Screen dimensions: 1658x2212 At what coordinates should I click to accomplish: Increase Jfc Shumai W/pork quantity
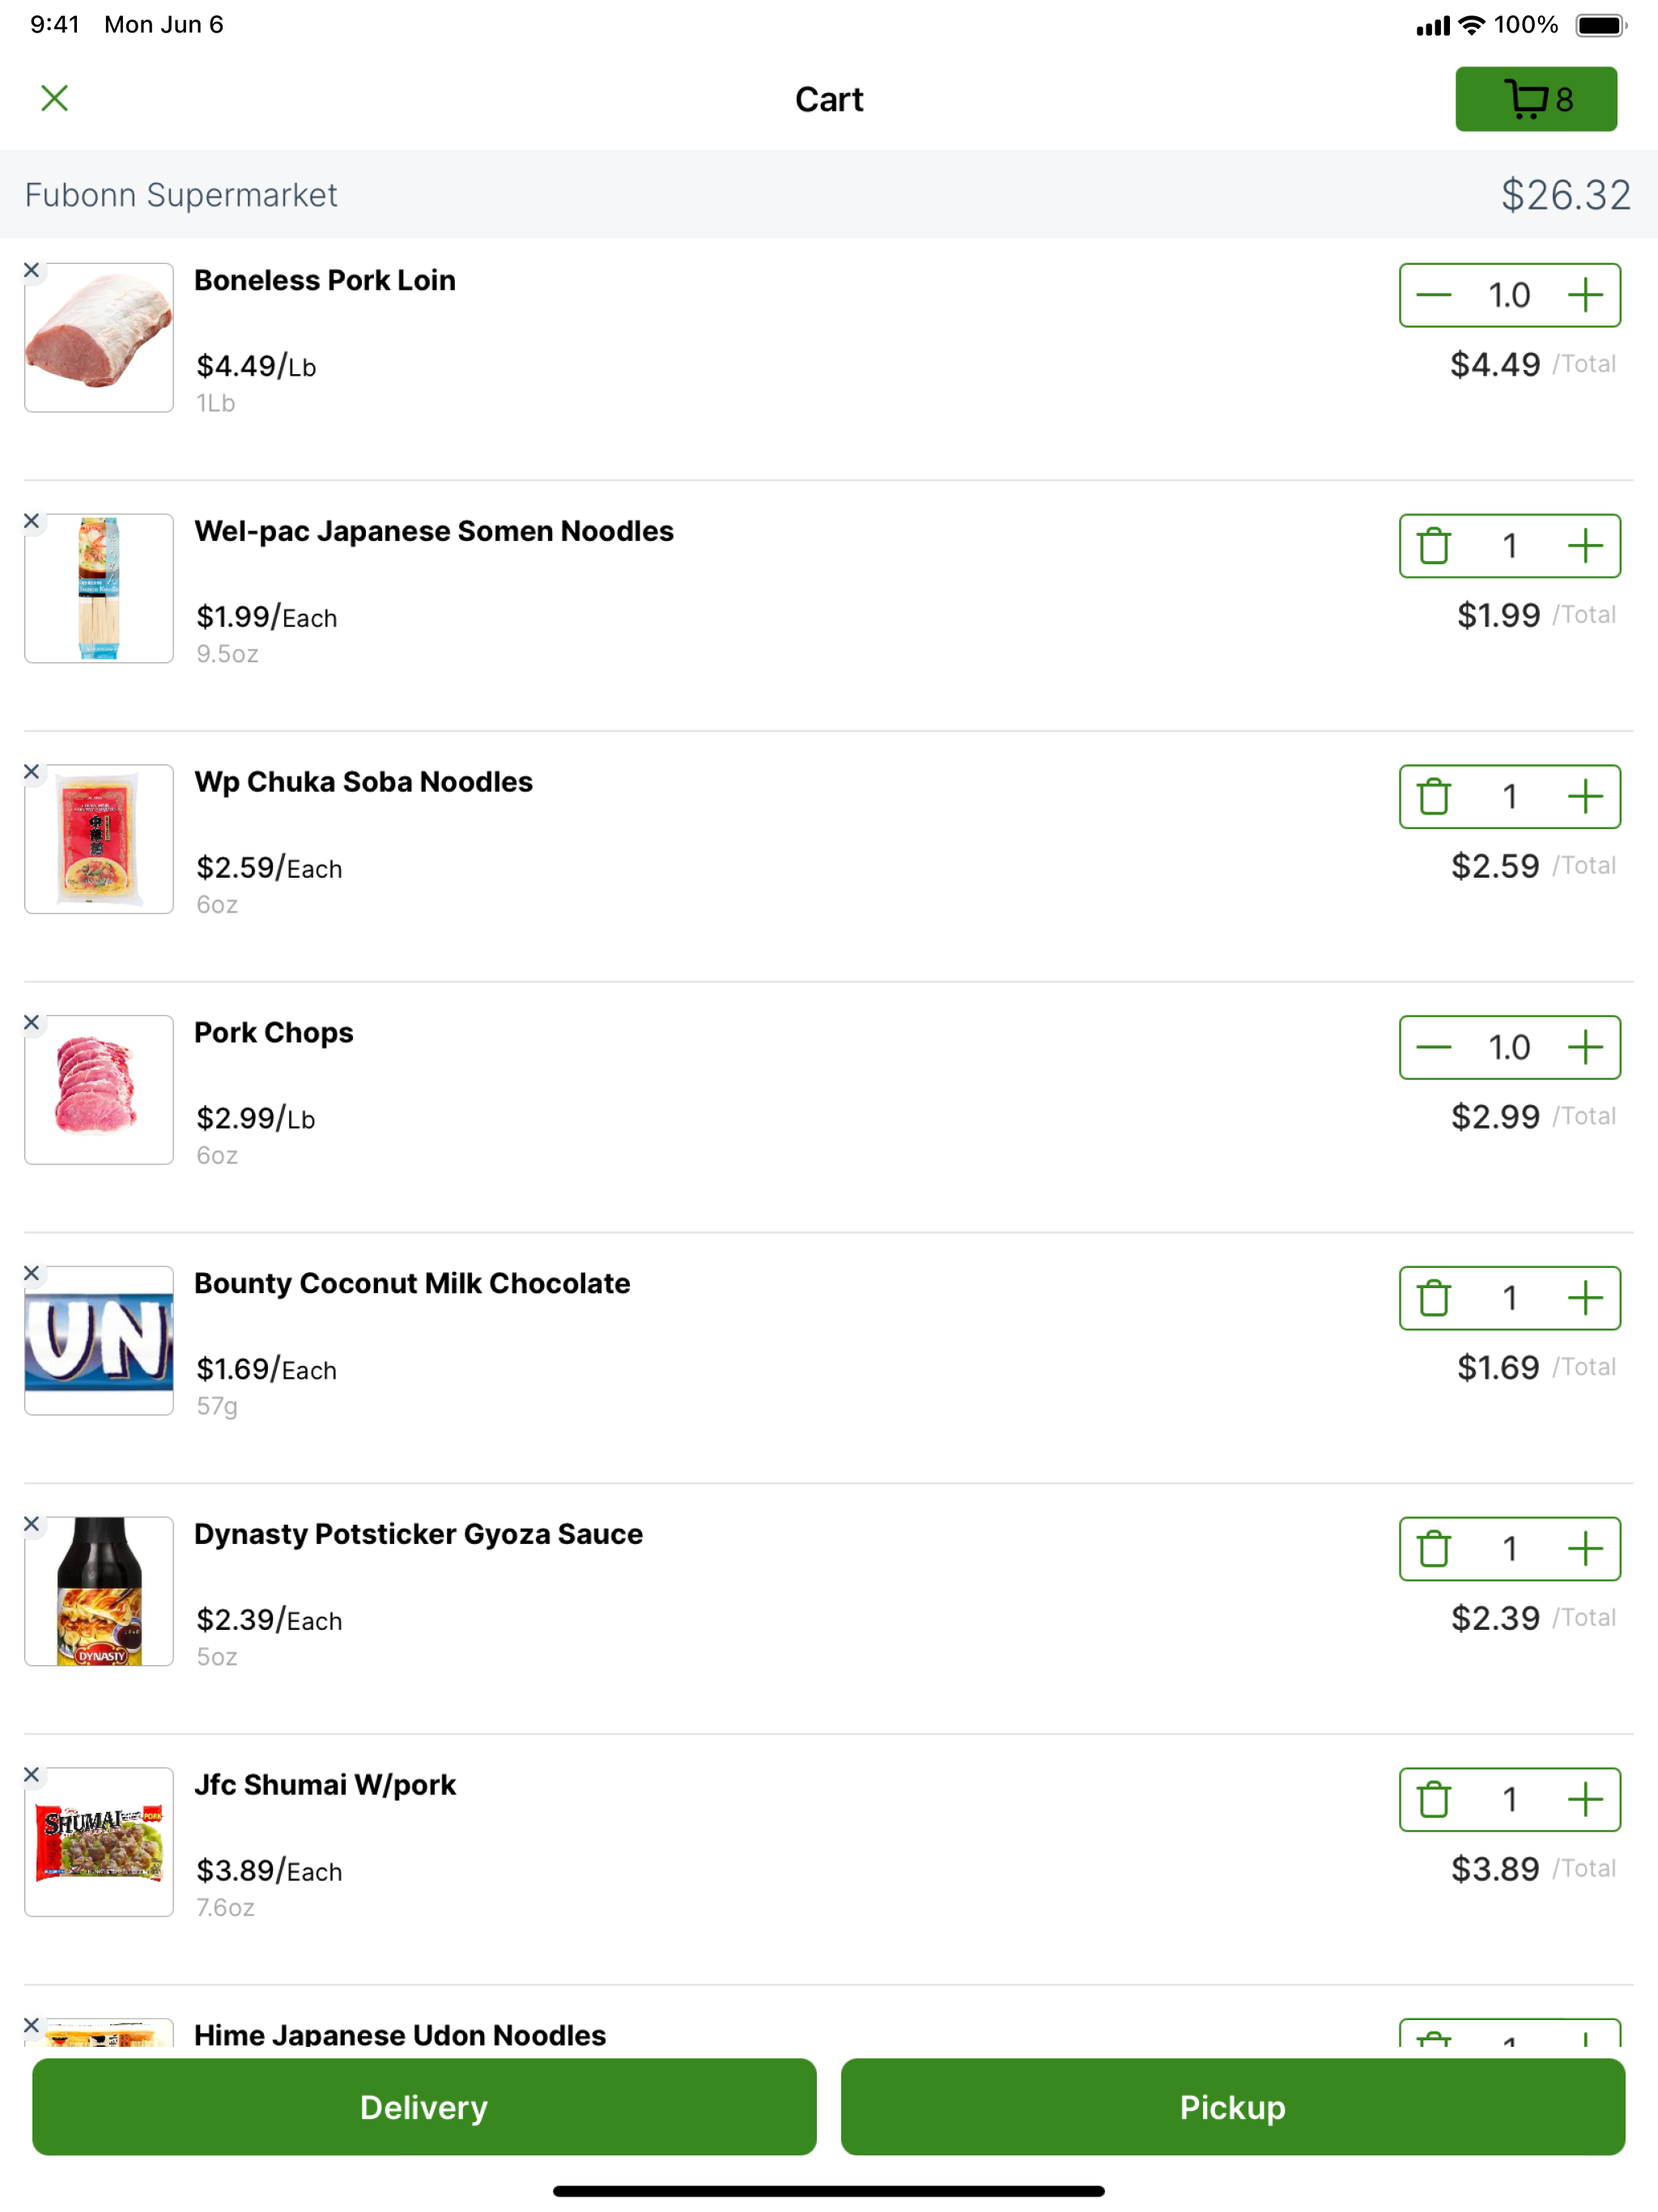tap(1585, 1800)
